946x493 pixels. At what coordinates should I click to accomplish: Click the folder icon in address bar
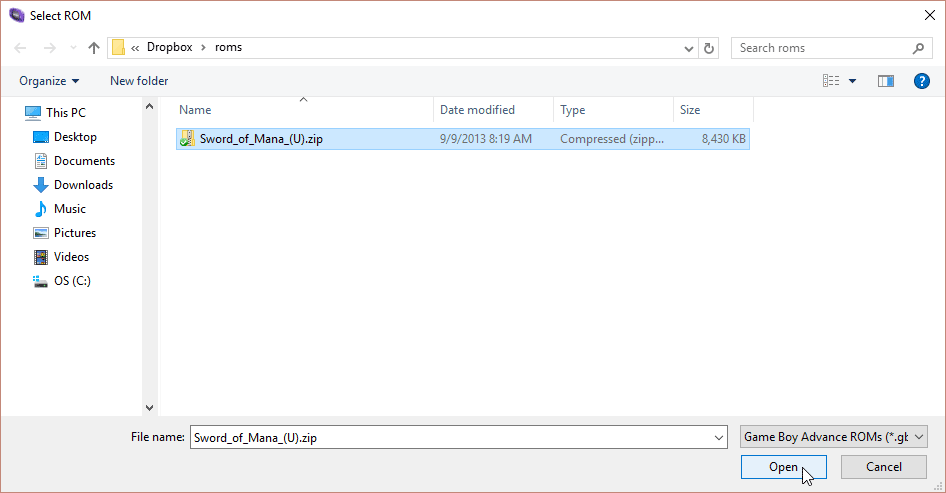(x=119, y=47)
